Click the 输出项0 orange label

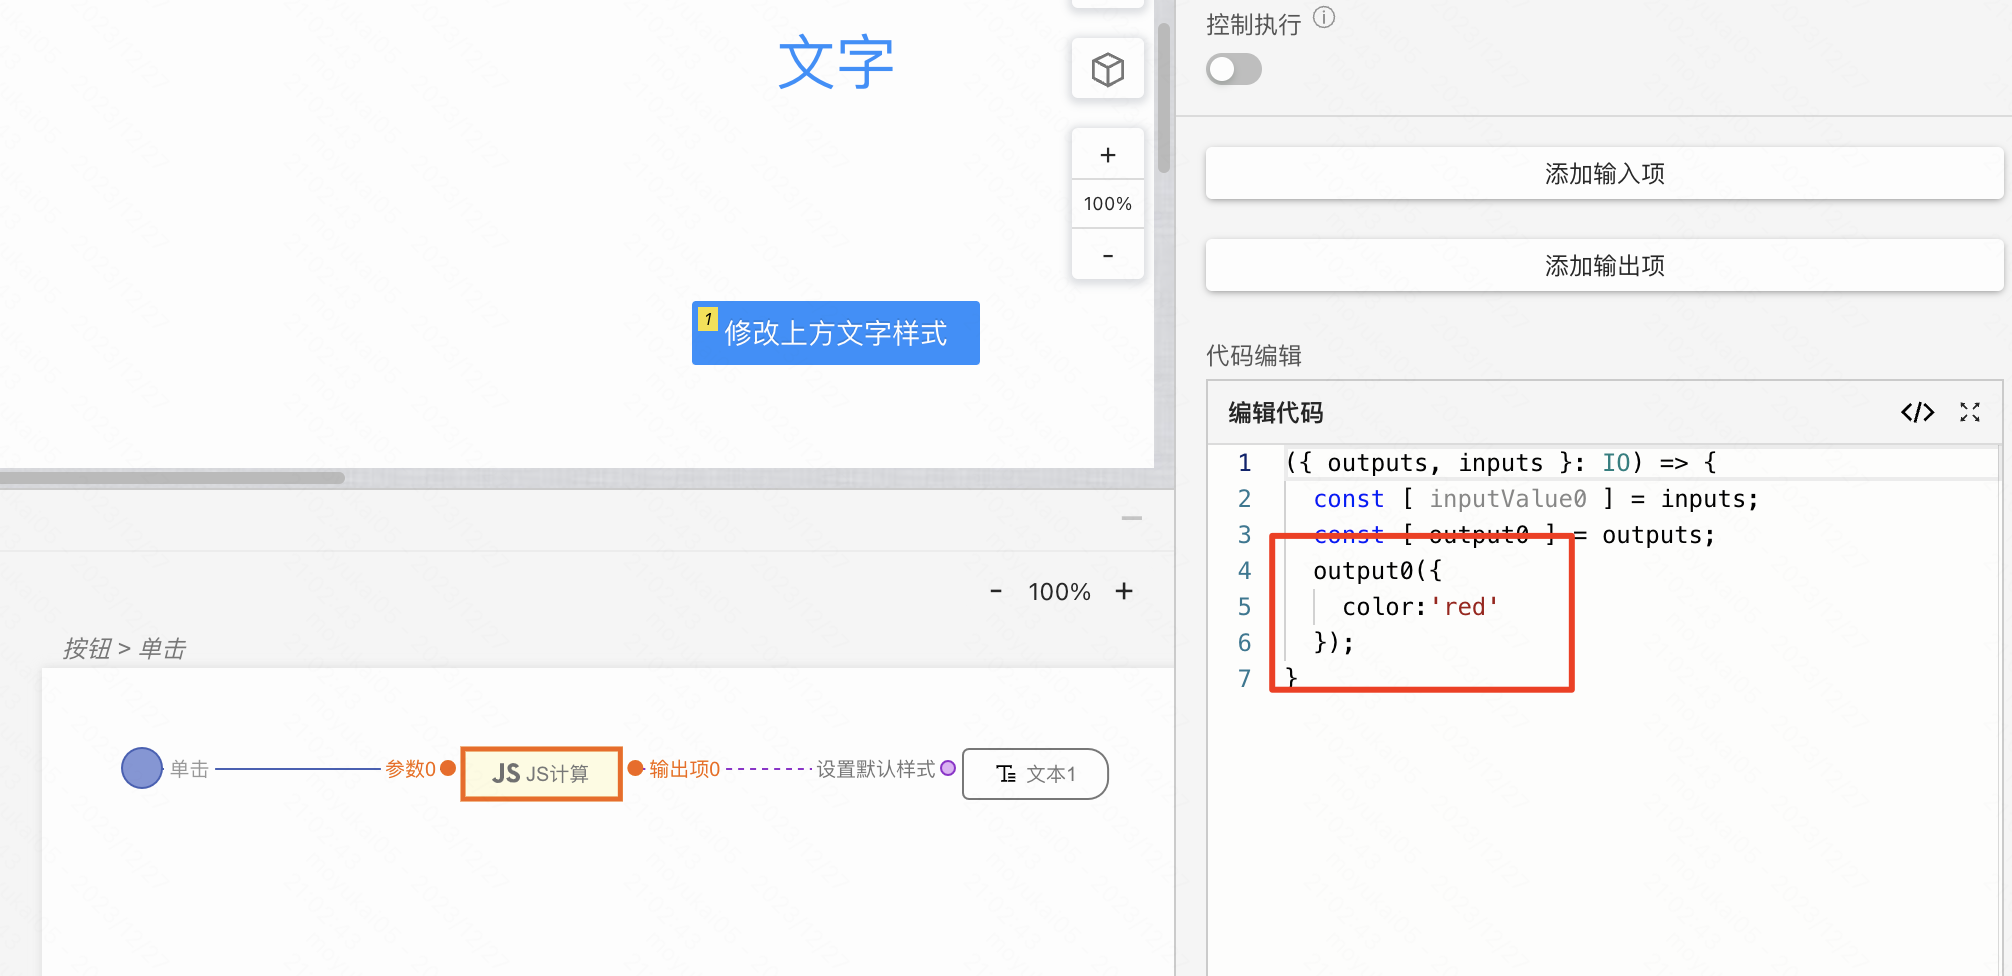(685, 769)
